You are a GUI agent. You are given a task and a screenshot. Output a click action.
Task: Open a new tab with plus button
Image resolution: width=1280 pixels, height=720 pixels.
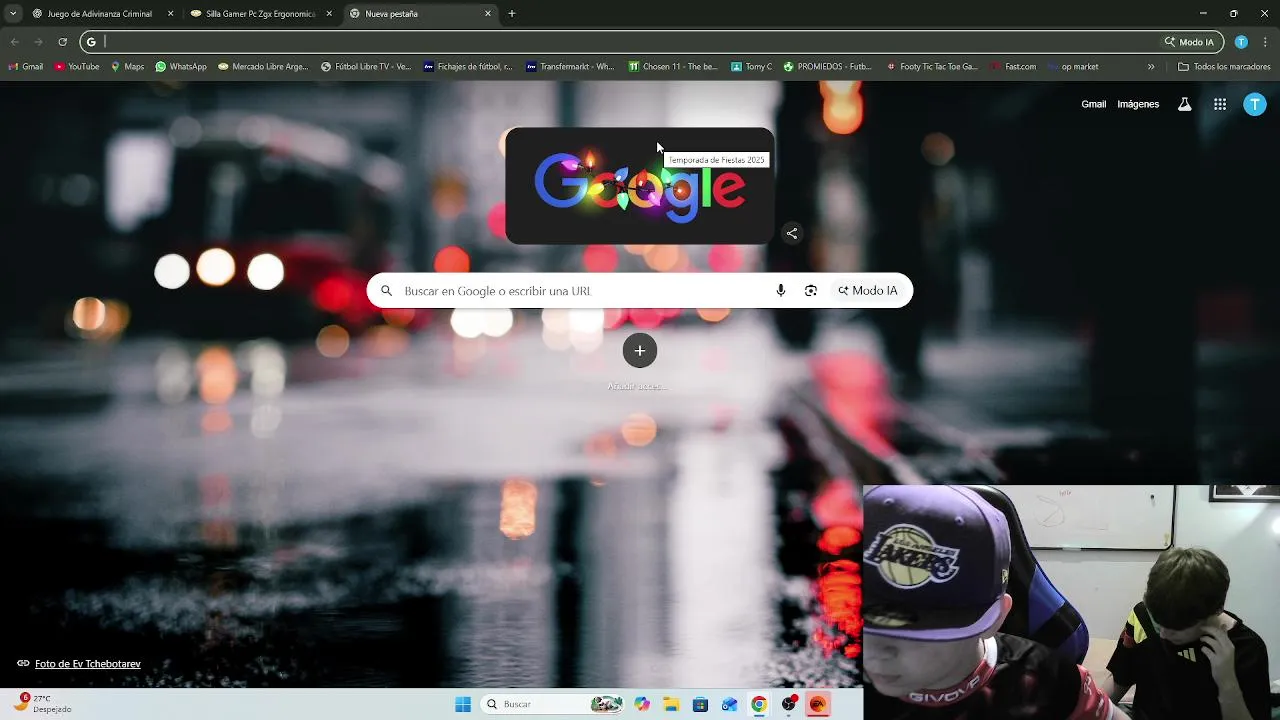(x=512, y=14)
